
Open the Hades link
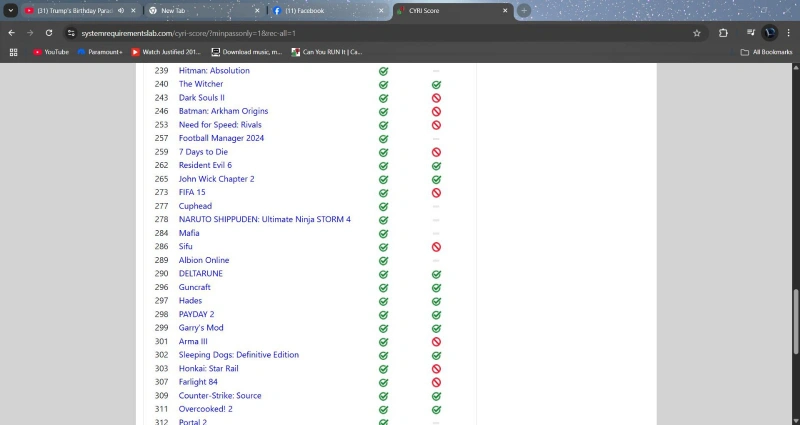coord(190,301)
